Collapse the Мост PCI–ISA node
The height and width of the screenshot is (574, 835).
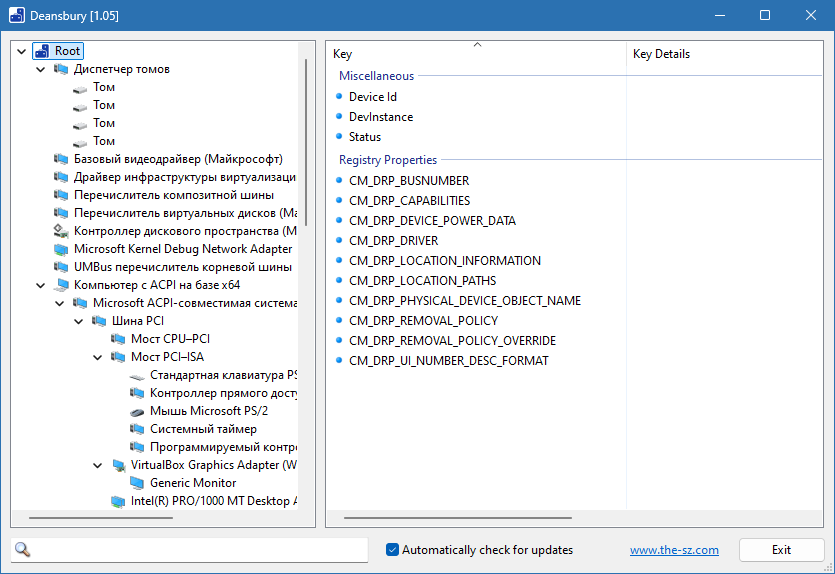tap(98, 358)
